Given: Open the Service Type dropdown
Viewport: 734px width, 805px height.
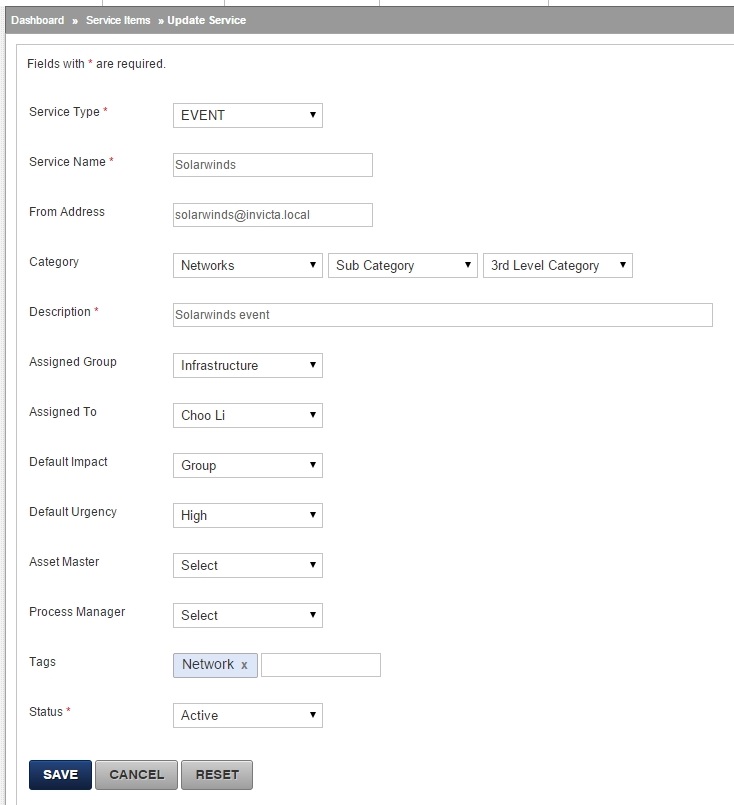Looking at the screenshot, I should click(x=248, y=116).
